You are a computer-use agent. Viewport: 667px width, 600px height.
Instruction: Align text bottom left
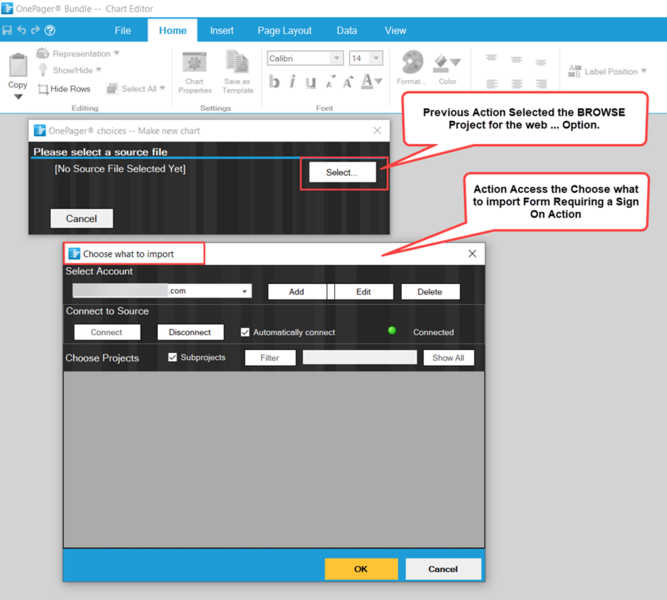492,84
